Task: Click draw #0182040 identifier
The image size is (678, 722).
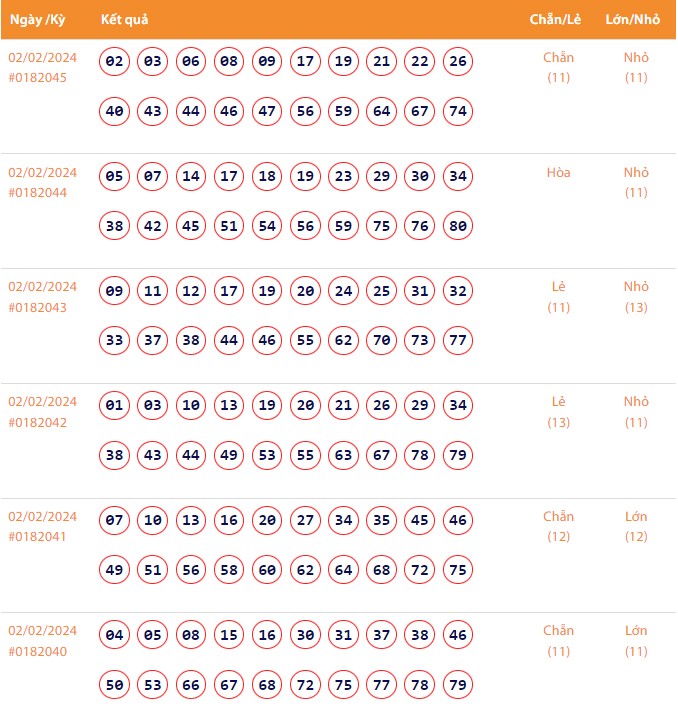Action: tap(38, 651)
